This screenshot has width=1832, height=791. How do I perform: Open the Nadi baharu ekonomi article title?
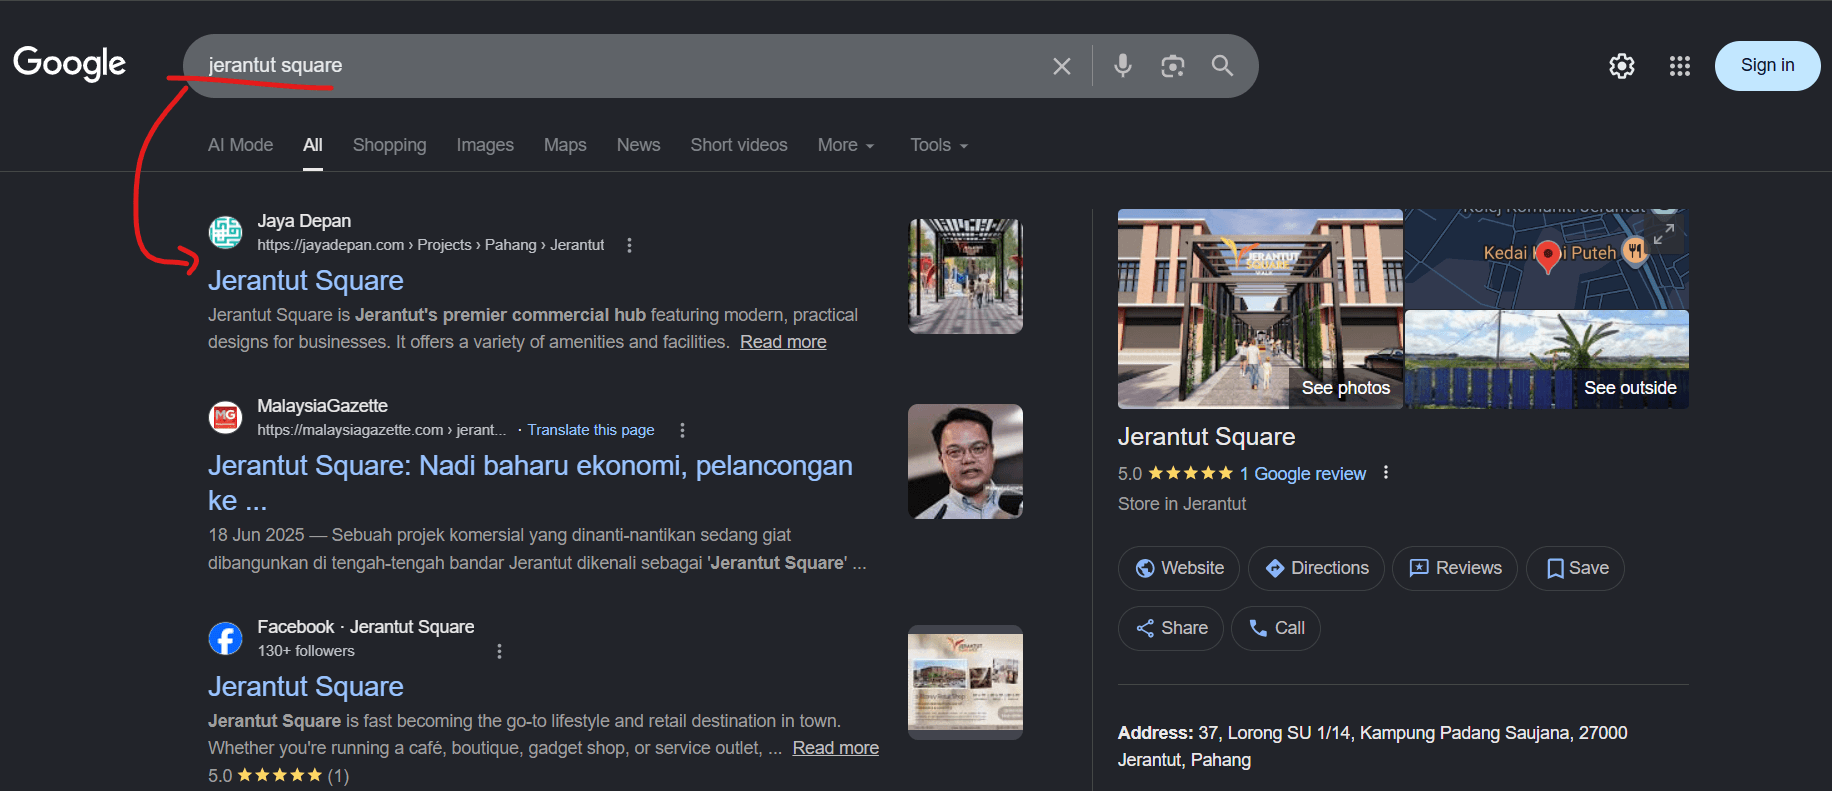pos(530,483)
